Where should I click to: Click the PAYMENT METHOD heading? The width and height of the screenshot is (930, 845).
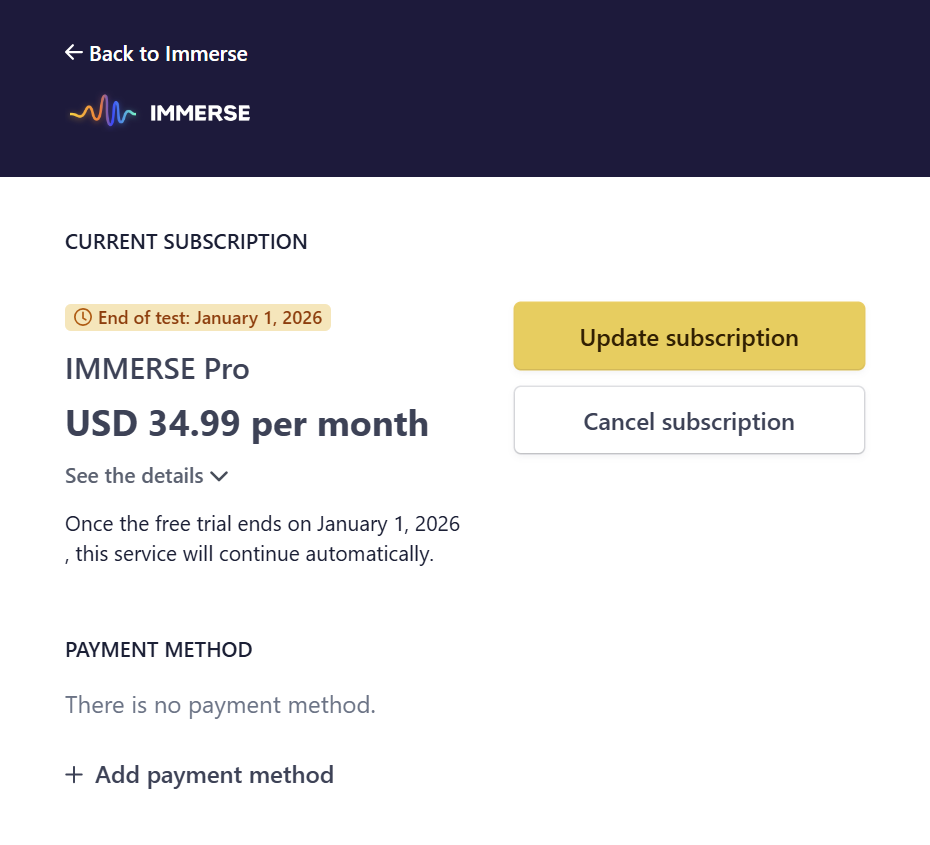(158, 650)
